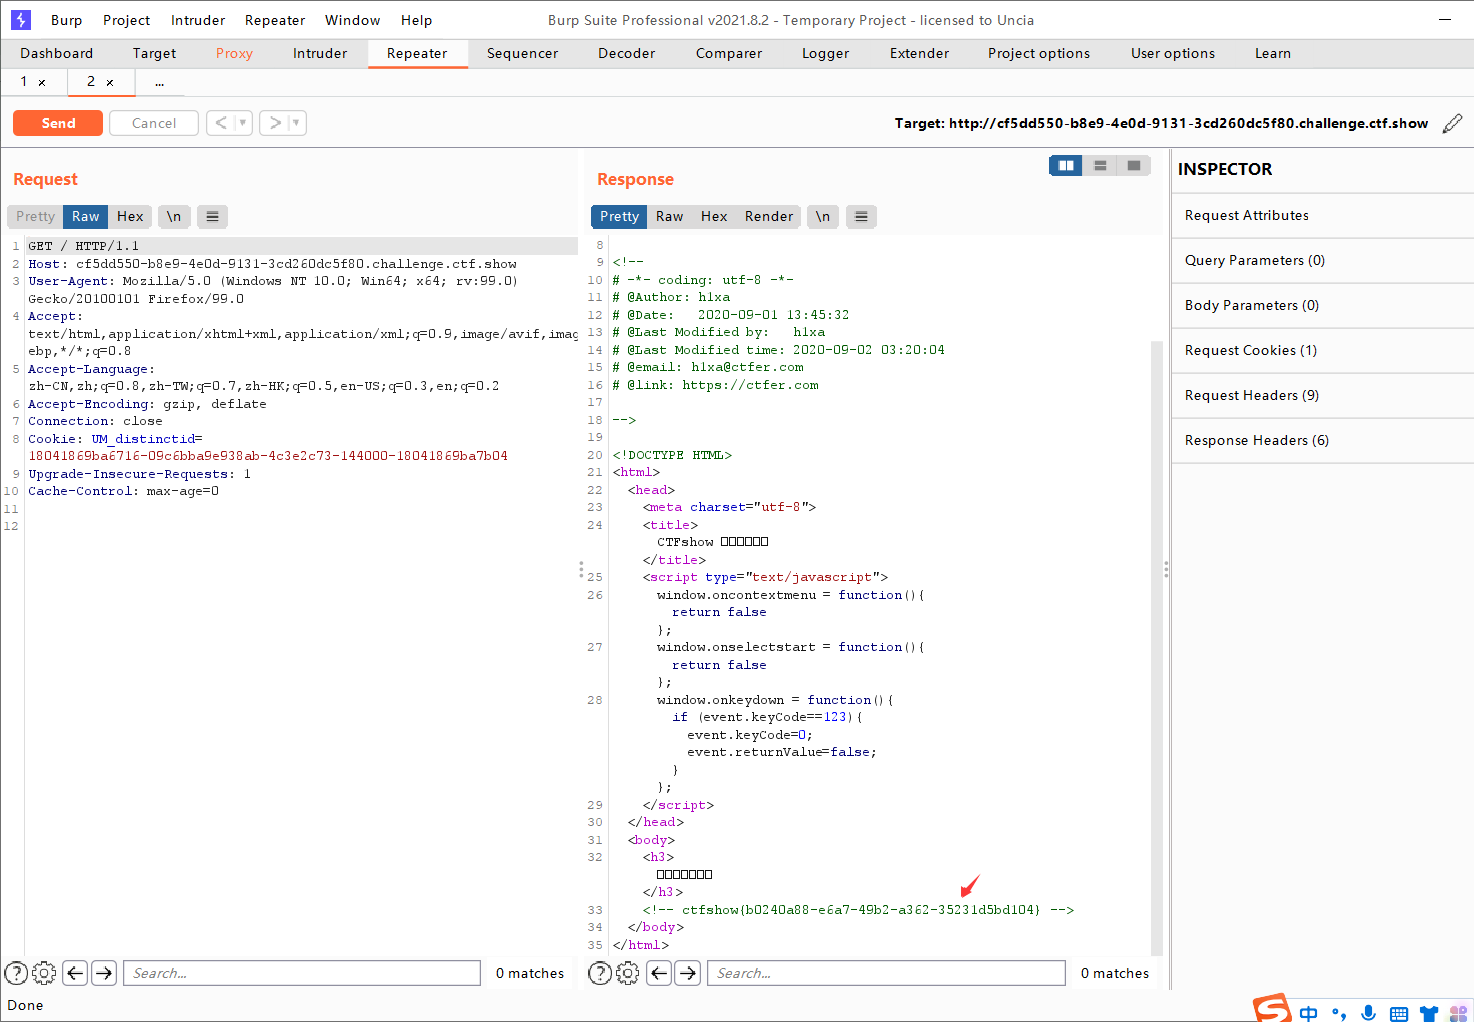Switch request view to Pretty
Viewport: 1474px width, 1022px height.
click(35, 216)
